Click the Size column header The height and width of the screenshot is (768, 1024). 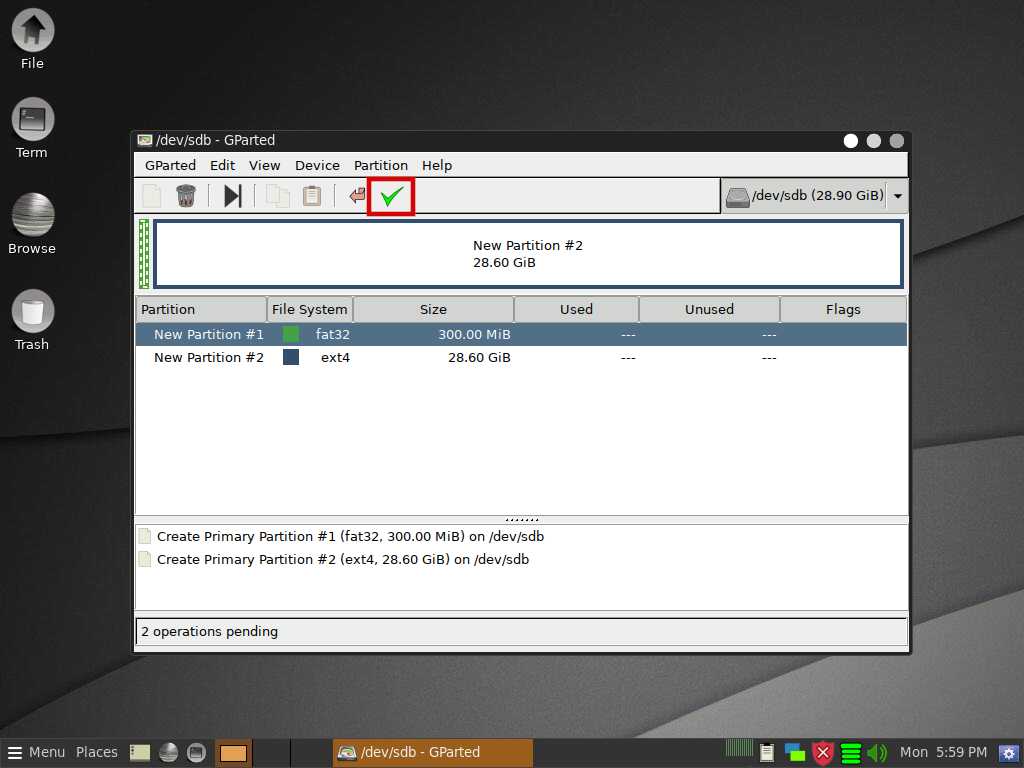coord(433,309)
